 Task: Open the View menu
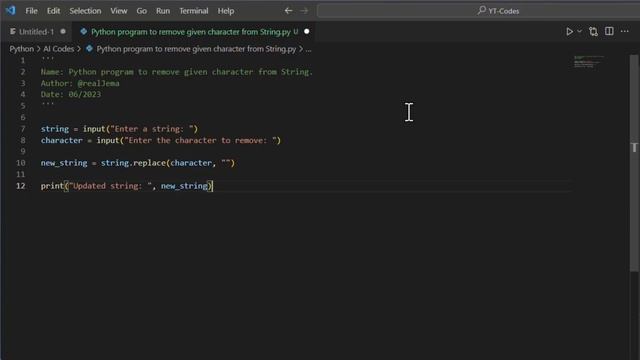coord(119,11)
